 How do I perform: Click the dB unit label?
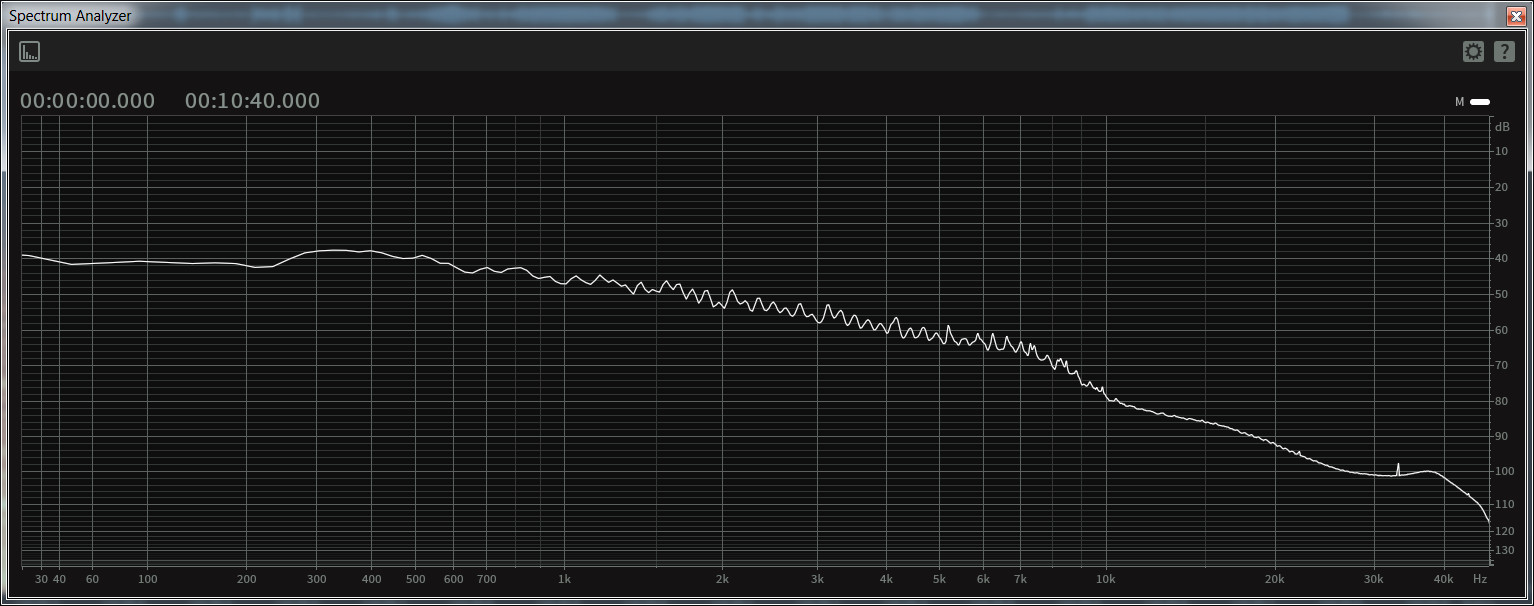tap(1502, 127)
